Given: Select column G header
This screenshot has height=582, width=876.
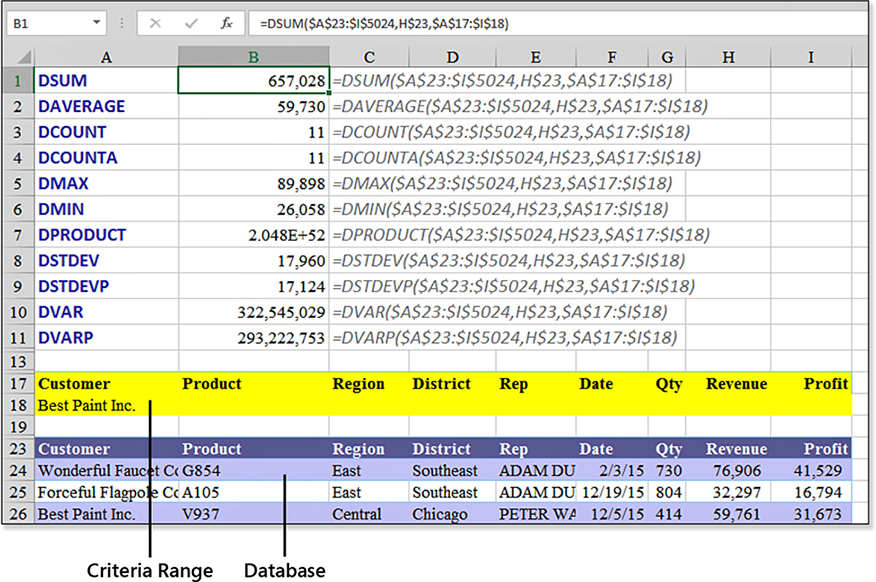Looking at the screenshot, I should [x=667, y=57].
